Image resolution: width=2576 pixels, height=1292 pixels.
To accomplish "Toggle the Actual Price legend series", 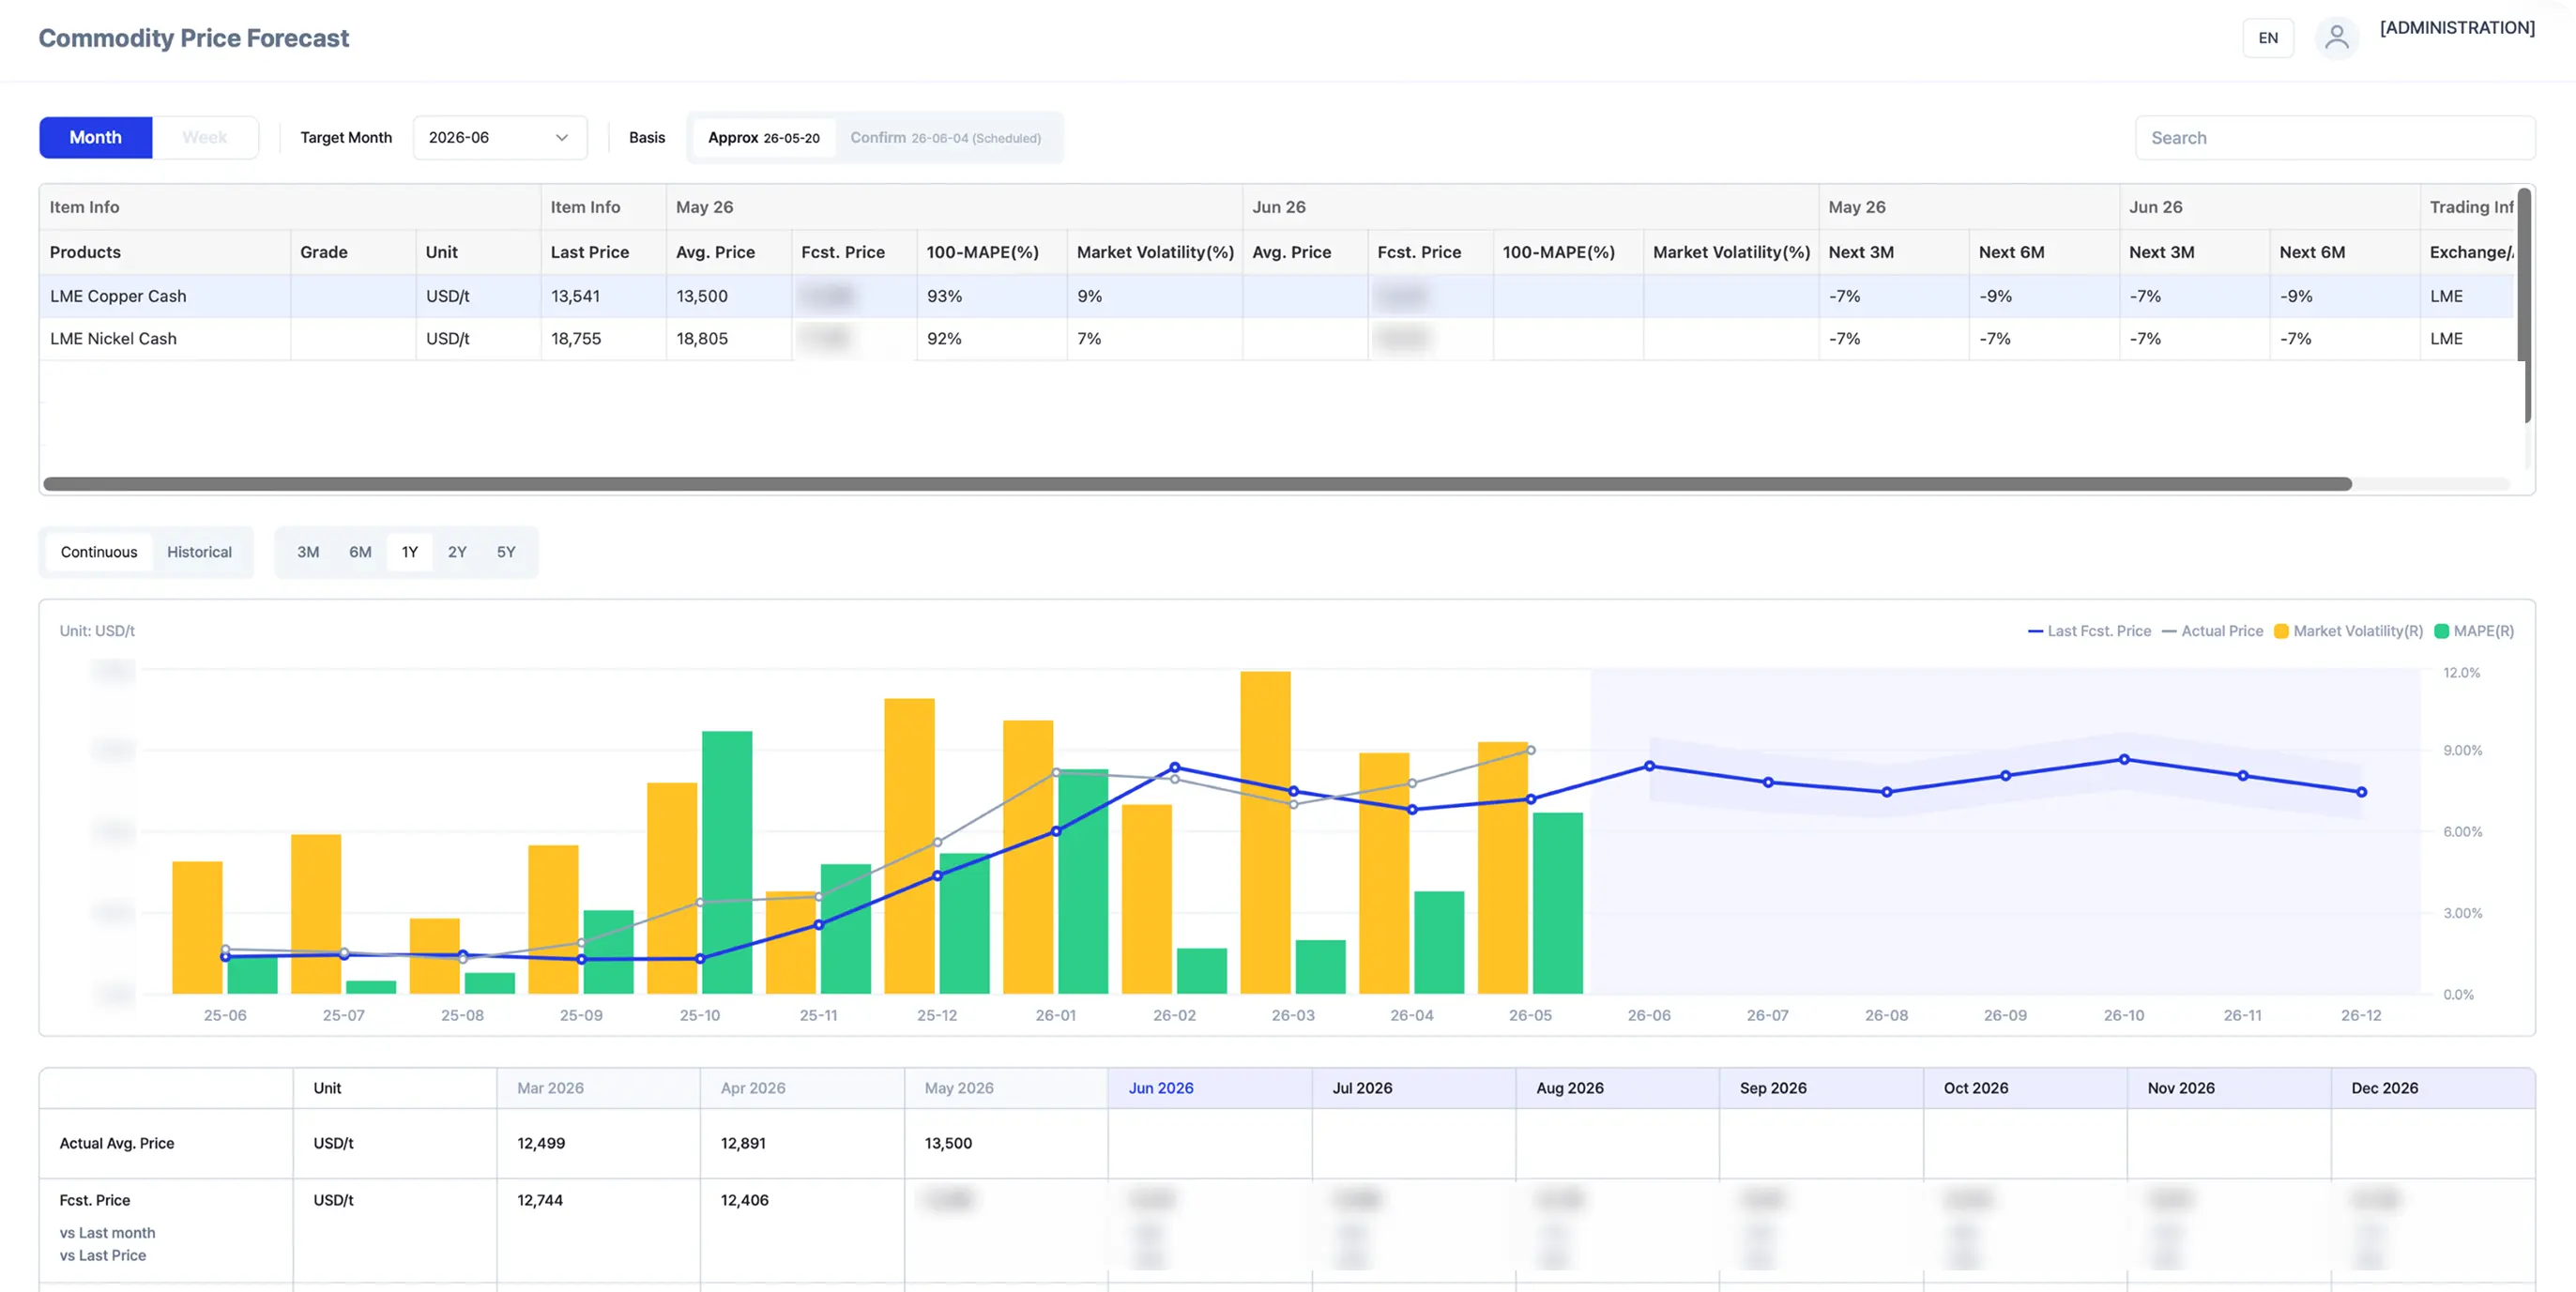I will pos(2212,631).
